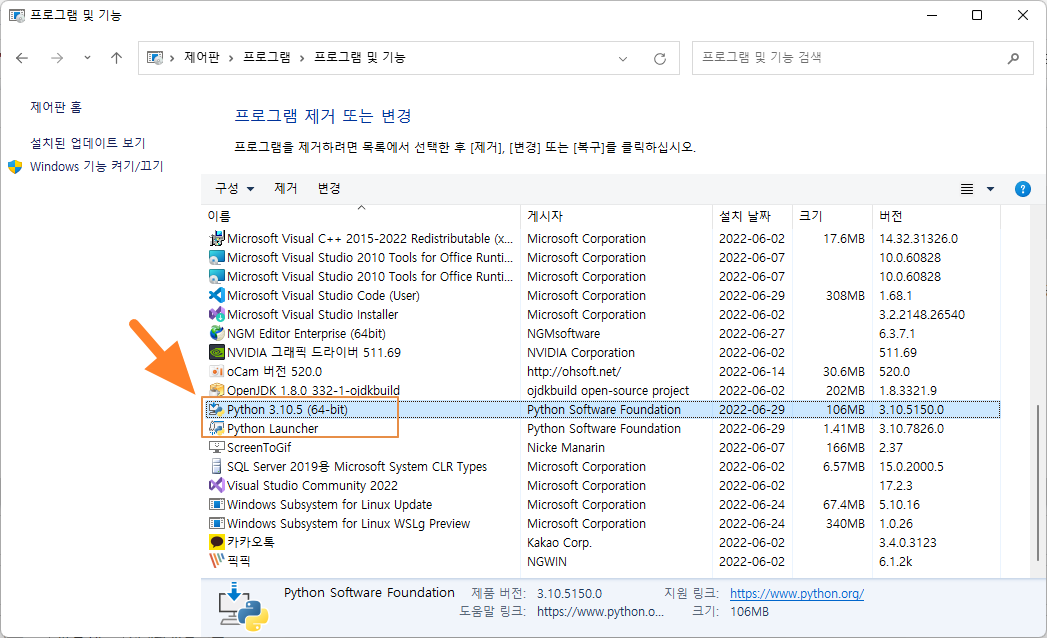Refresh the programs list
1047x638 pixels.
click(660, 59)
